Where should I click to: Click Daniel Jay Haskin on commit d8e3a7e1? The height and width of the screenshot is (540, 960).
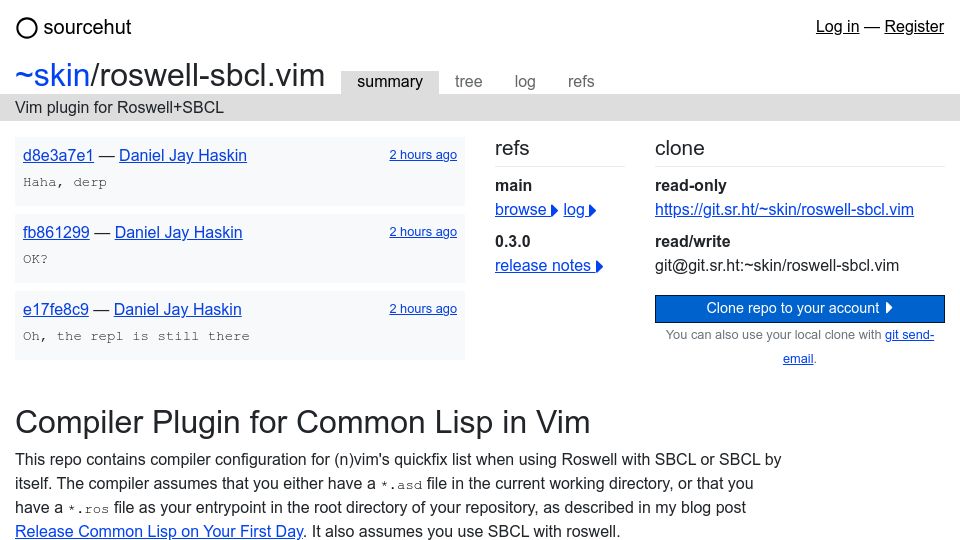coord(182,156)
